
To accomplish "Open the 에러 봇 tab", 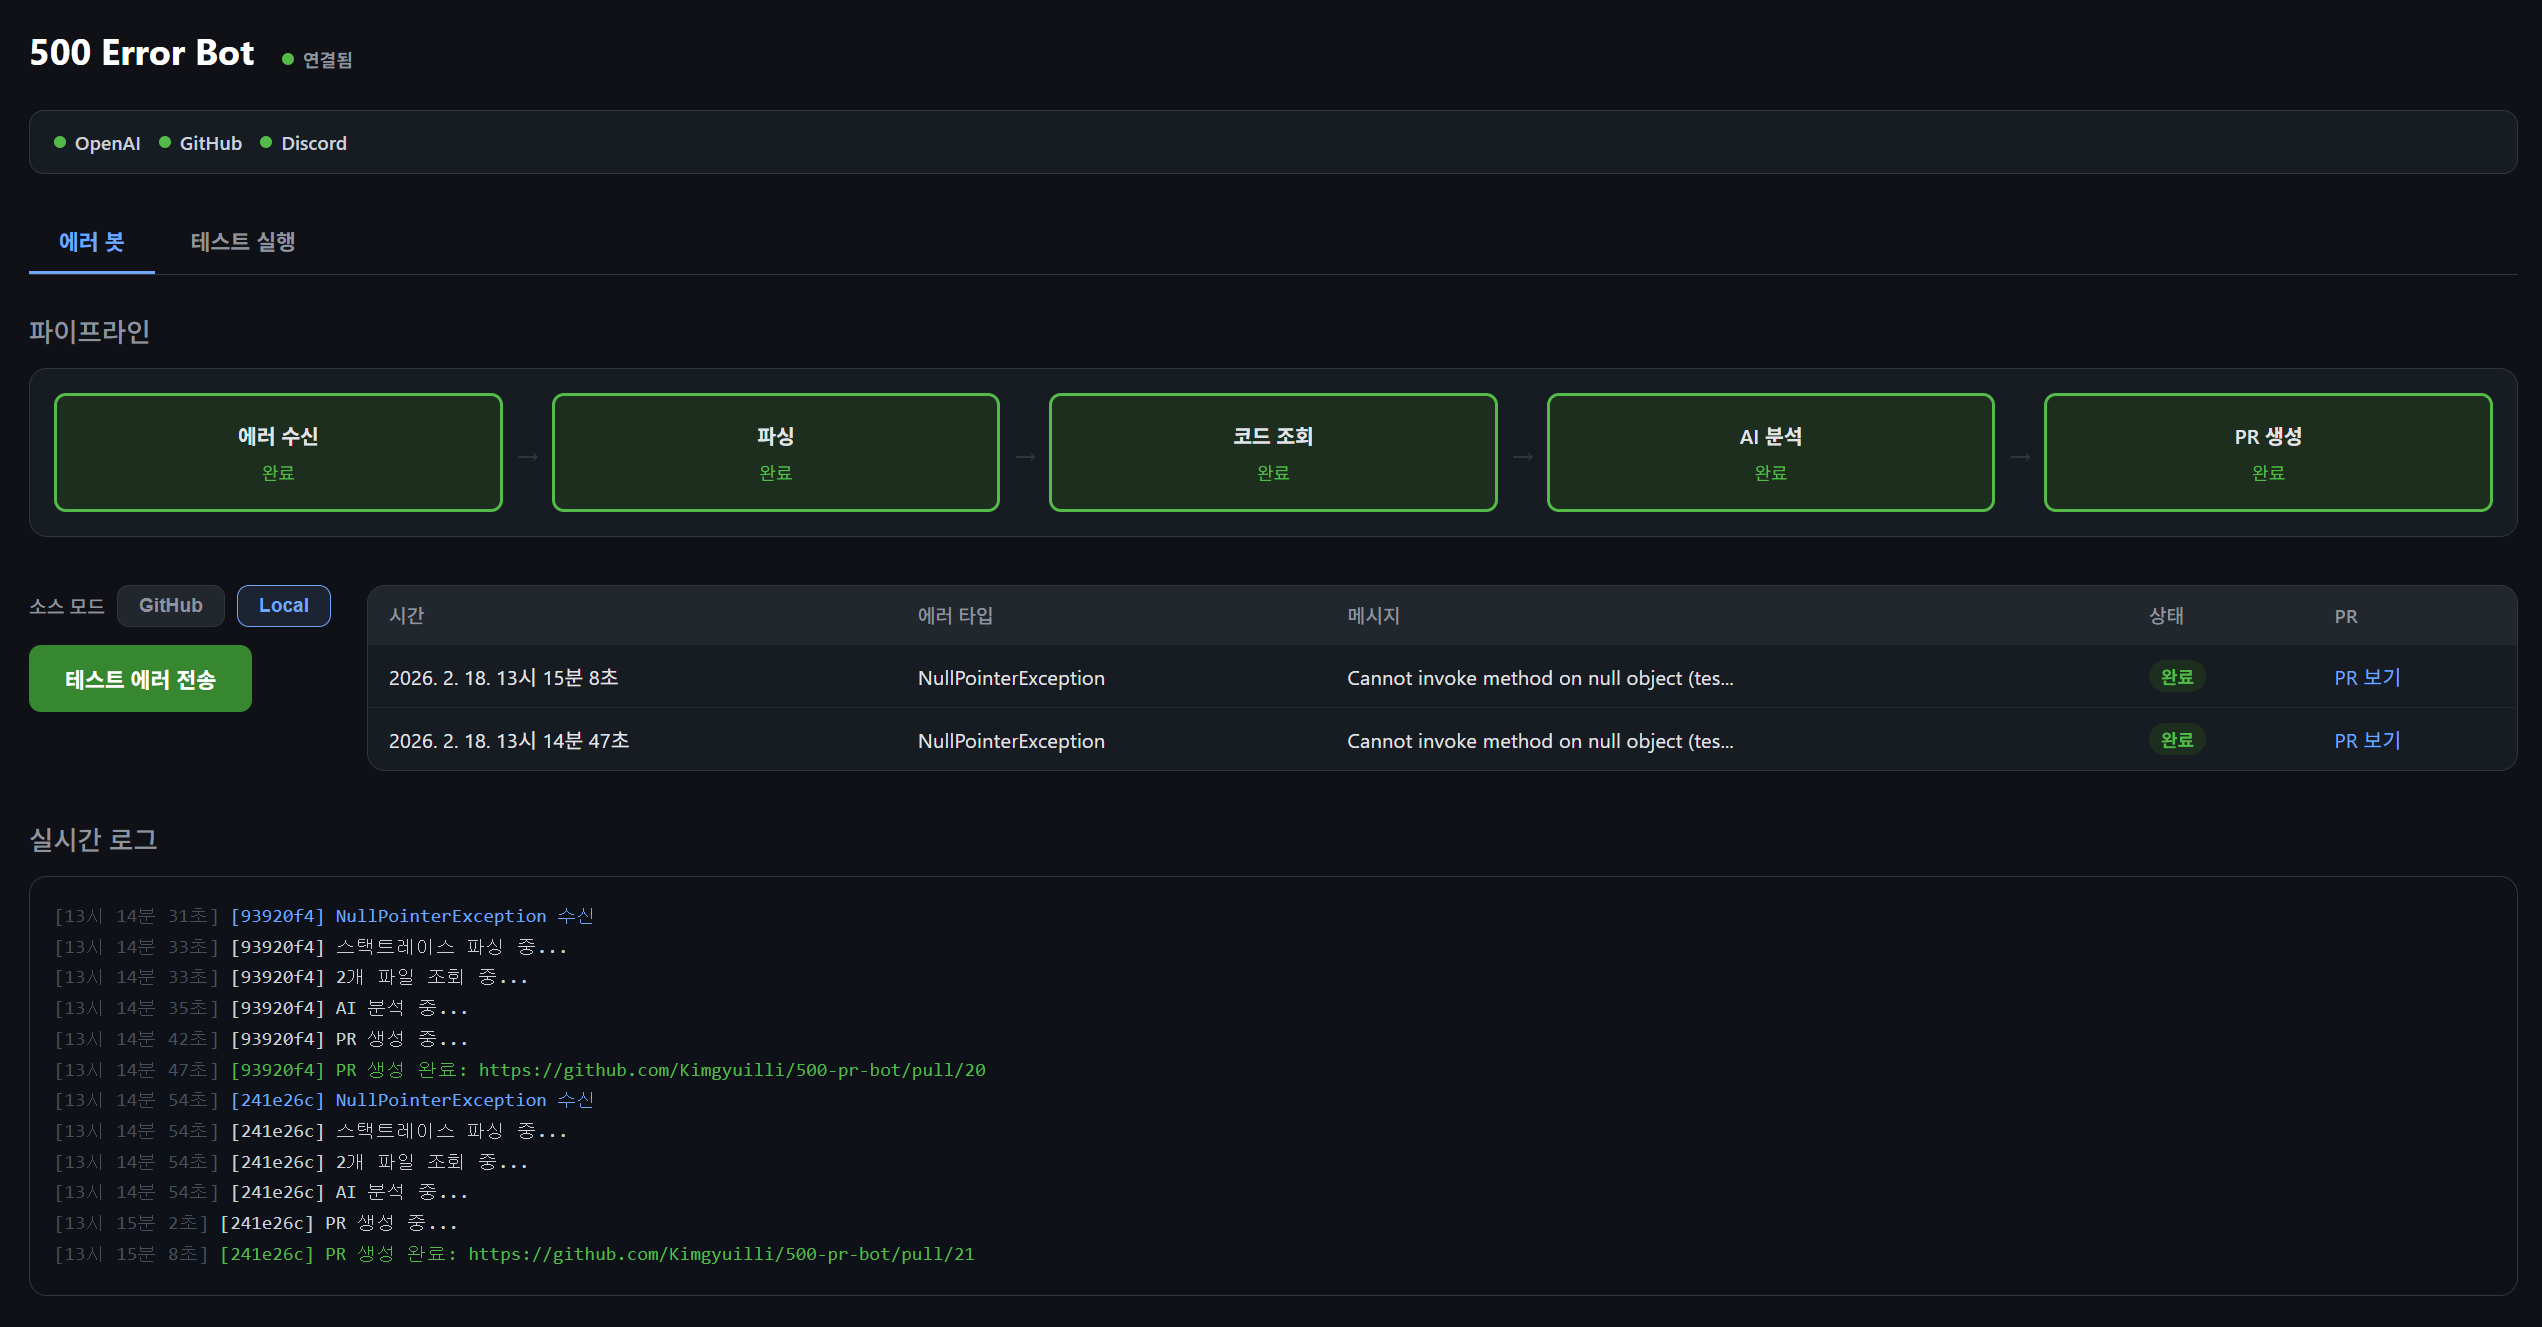I will pyautogui.click(x=91, y=242).
